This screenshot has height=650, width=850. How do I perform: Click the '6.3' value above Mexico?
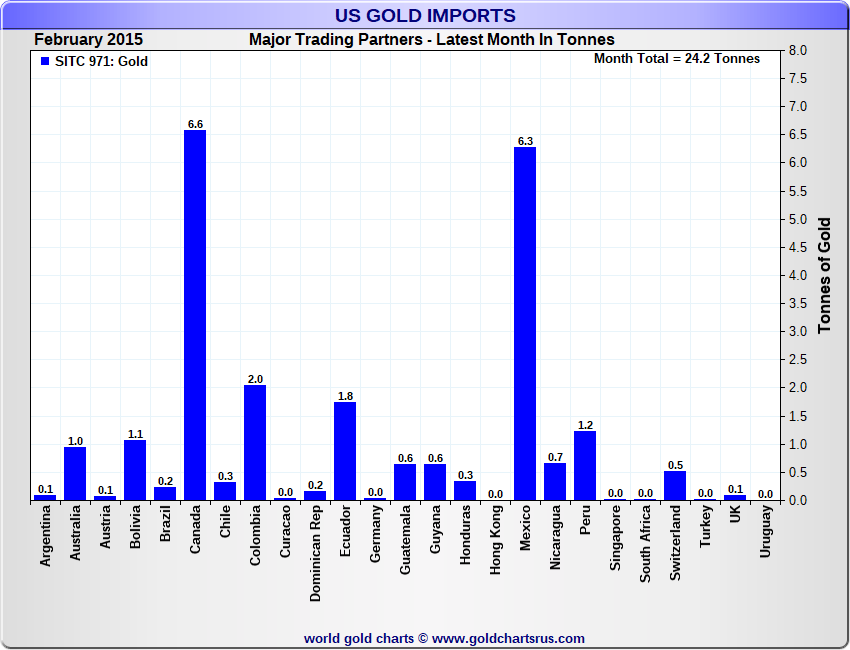tap(525, 141)
